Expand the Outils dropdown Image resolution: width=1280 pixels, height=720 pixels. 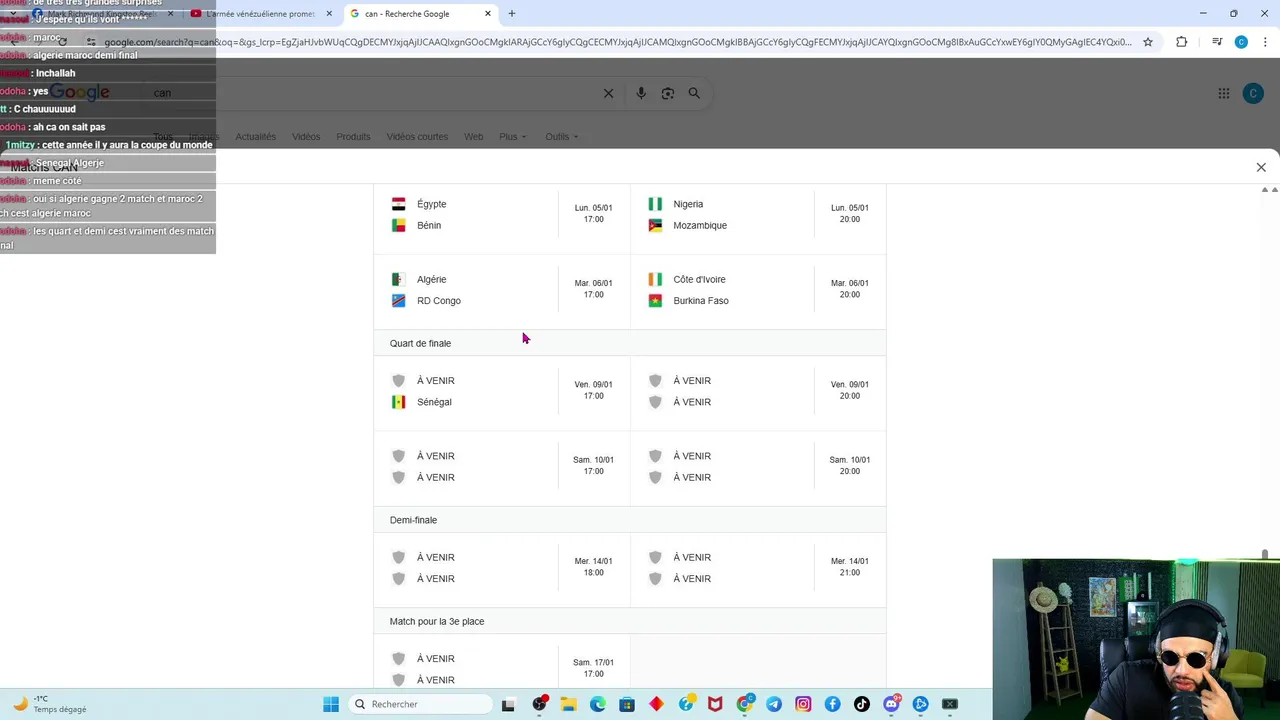coord(561,137)
